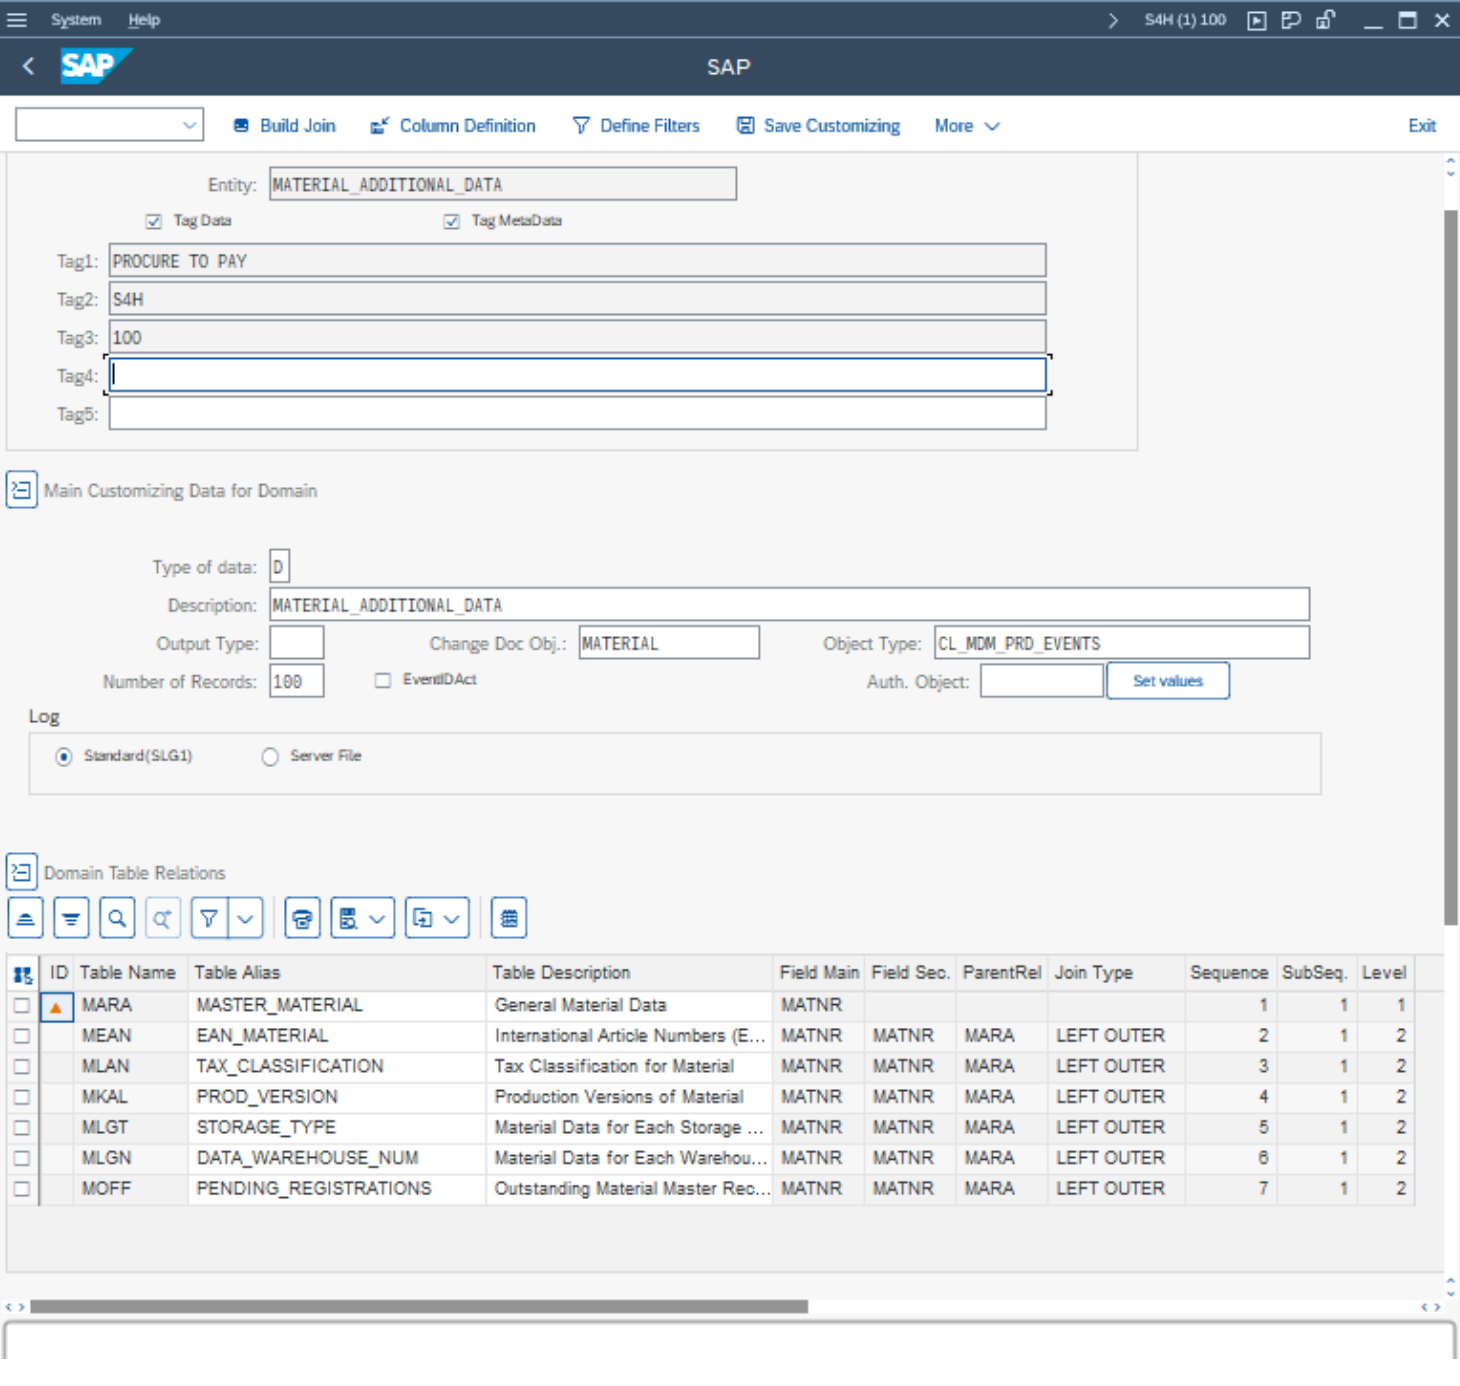Screen dimensions: 1460x1386
Task: Open the filter options dropdown arrow
Action: pyautogui.click(x=246, y=918)
